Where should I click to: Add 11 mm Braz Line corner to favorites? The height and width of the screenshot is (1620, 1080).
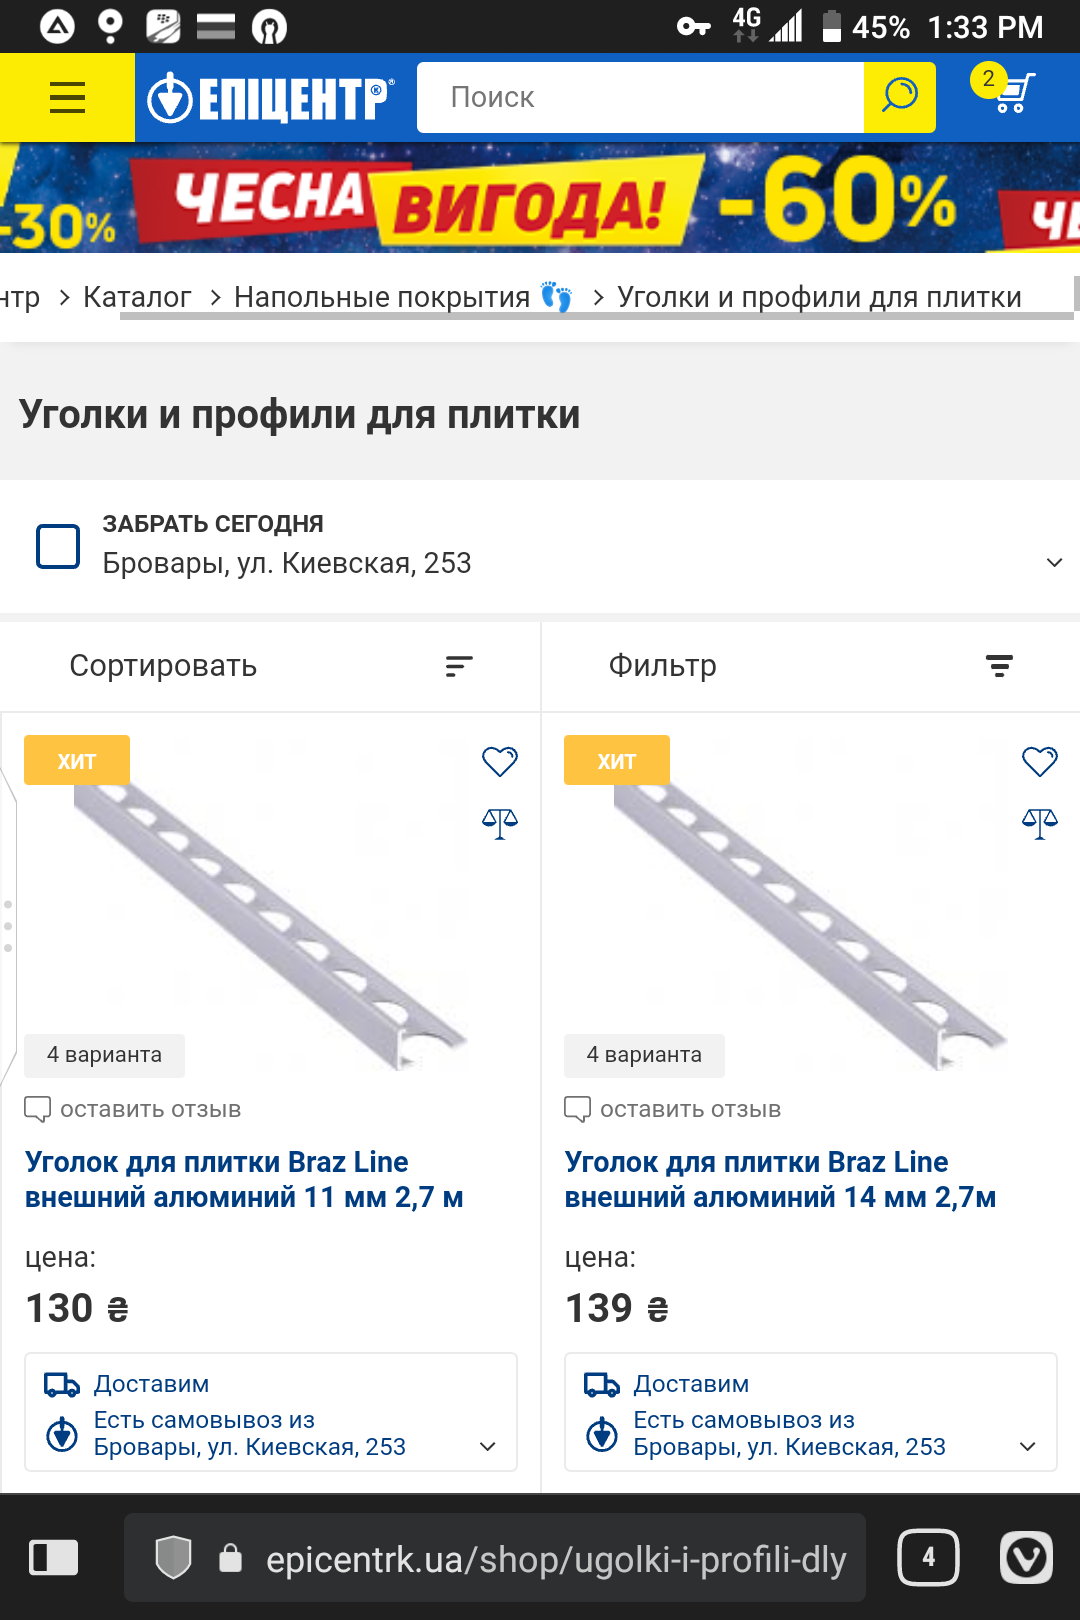click(500, 762)
